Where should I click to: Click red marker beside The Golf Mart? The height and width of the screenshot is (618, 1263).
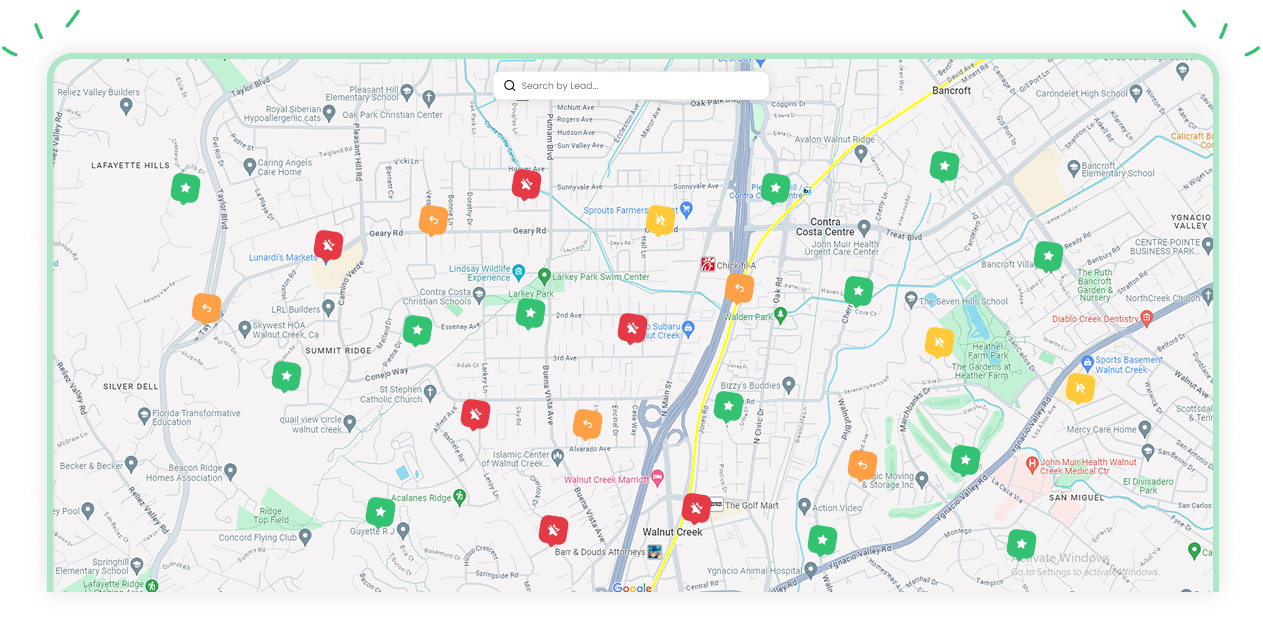696,509
